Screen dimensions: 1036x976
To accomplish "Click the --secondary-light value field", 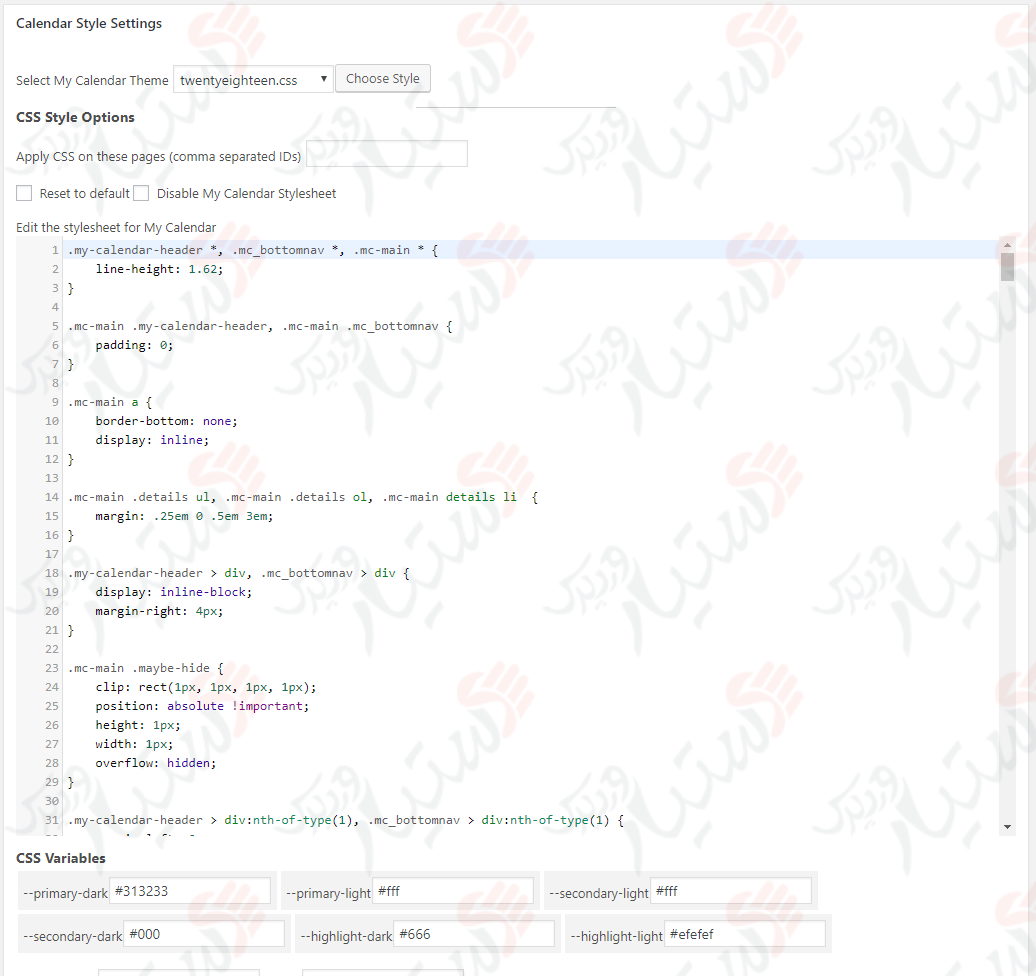I will pos(730,891).
